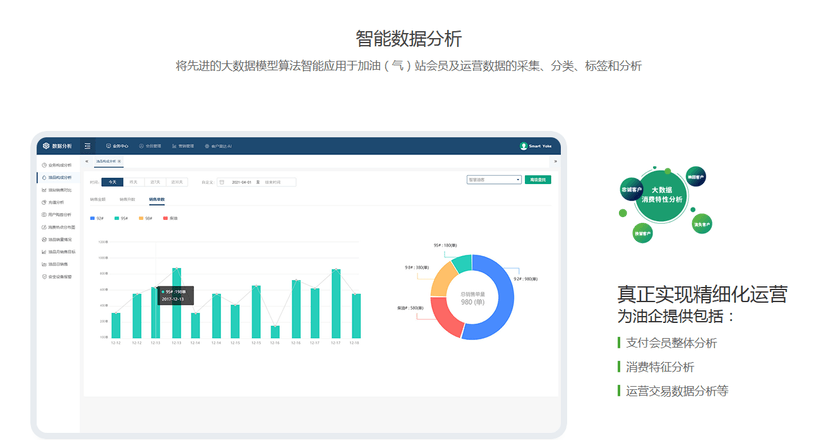The height and width of the screenshot is (440, 828).
Task: Choose the 近30天 time filter button
Action: (176, 182)
